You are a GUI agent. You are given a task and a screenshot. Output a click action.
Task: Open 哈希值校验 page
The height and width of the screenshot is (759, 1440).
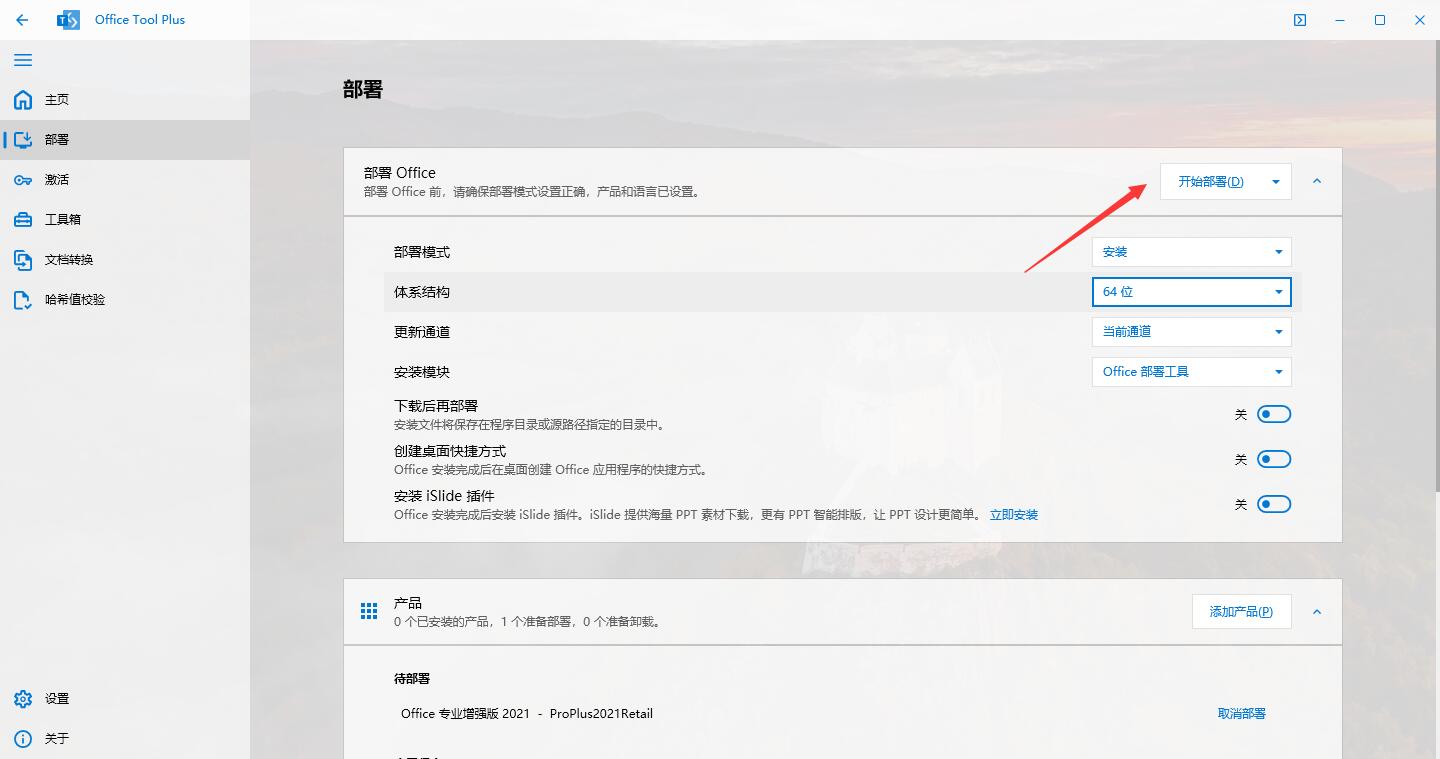125,300
